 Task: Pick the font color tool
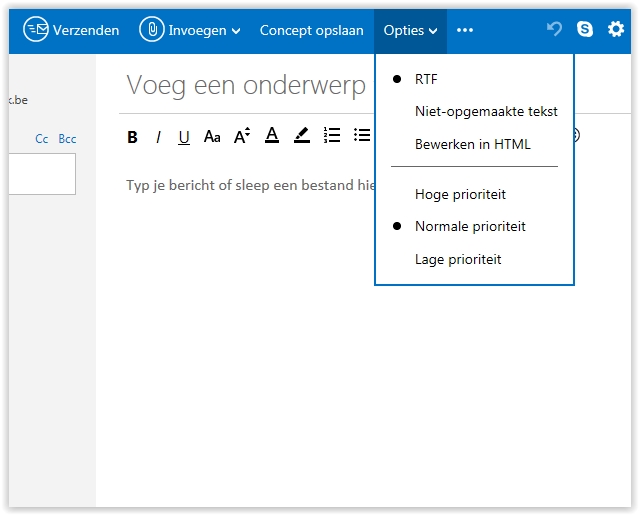(271, 137)
